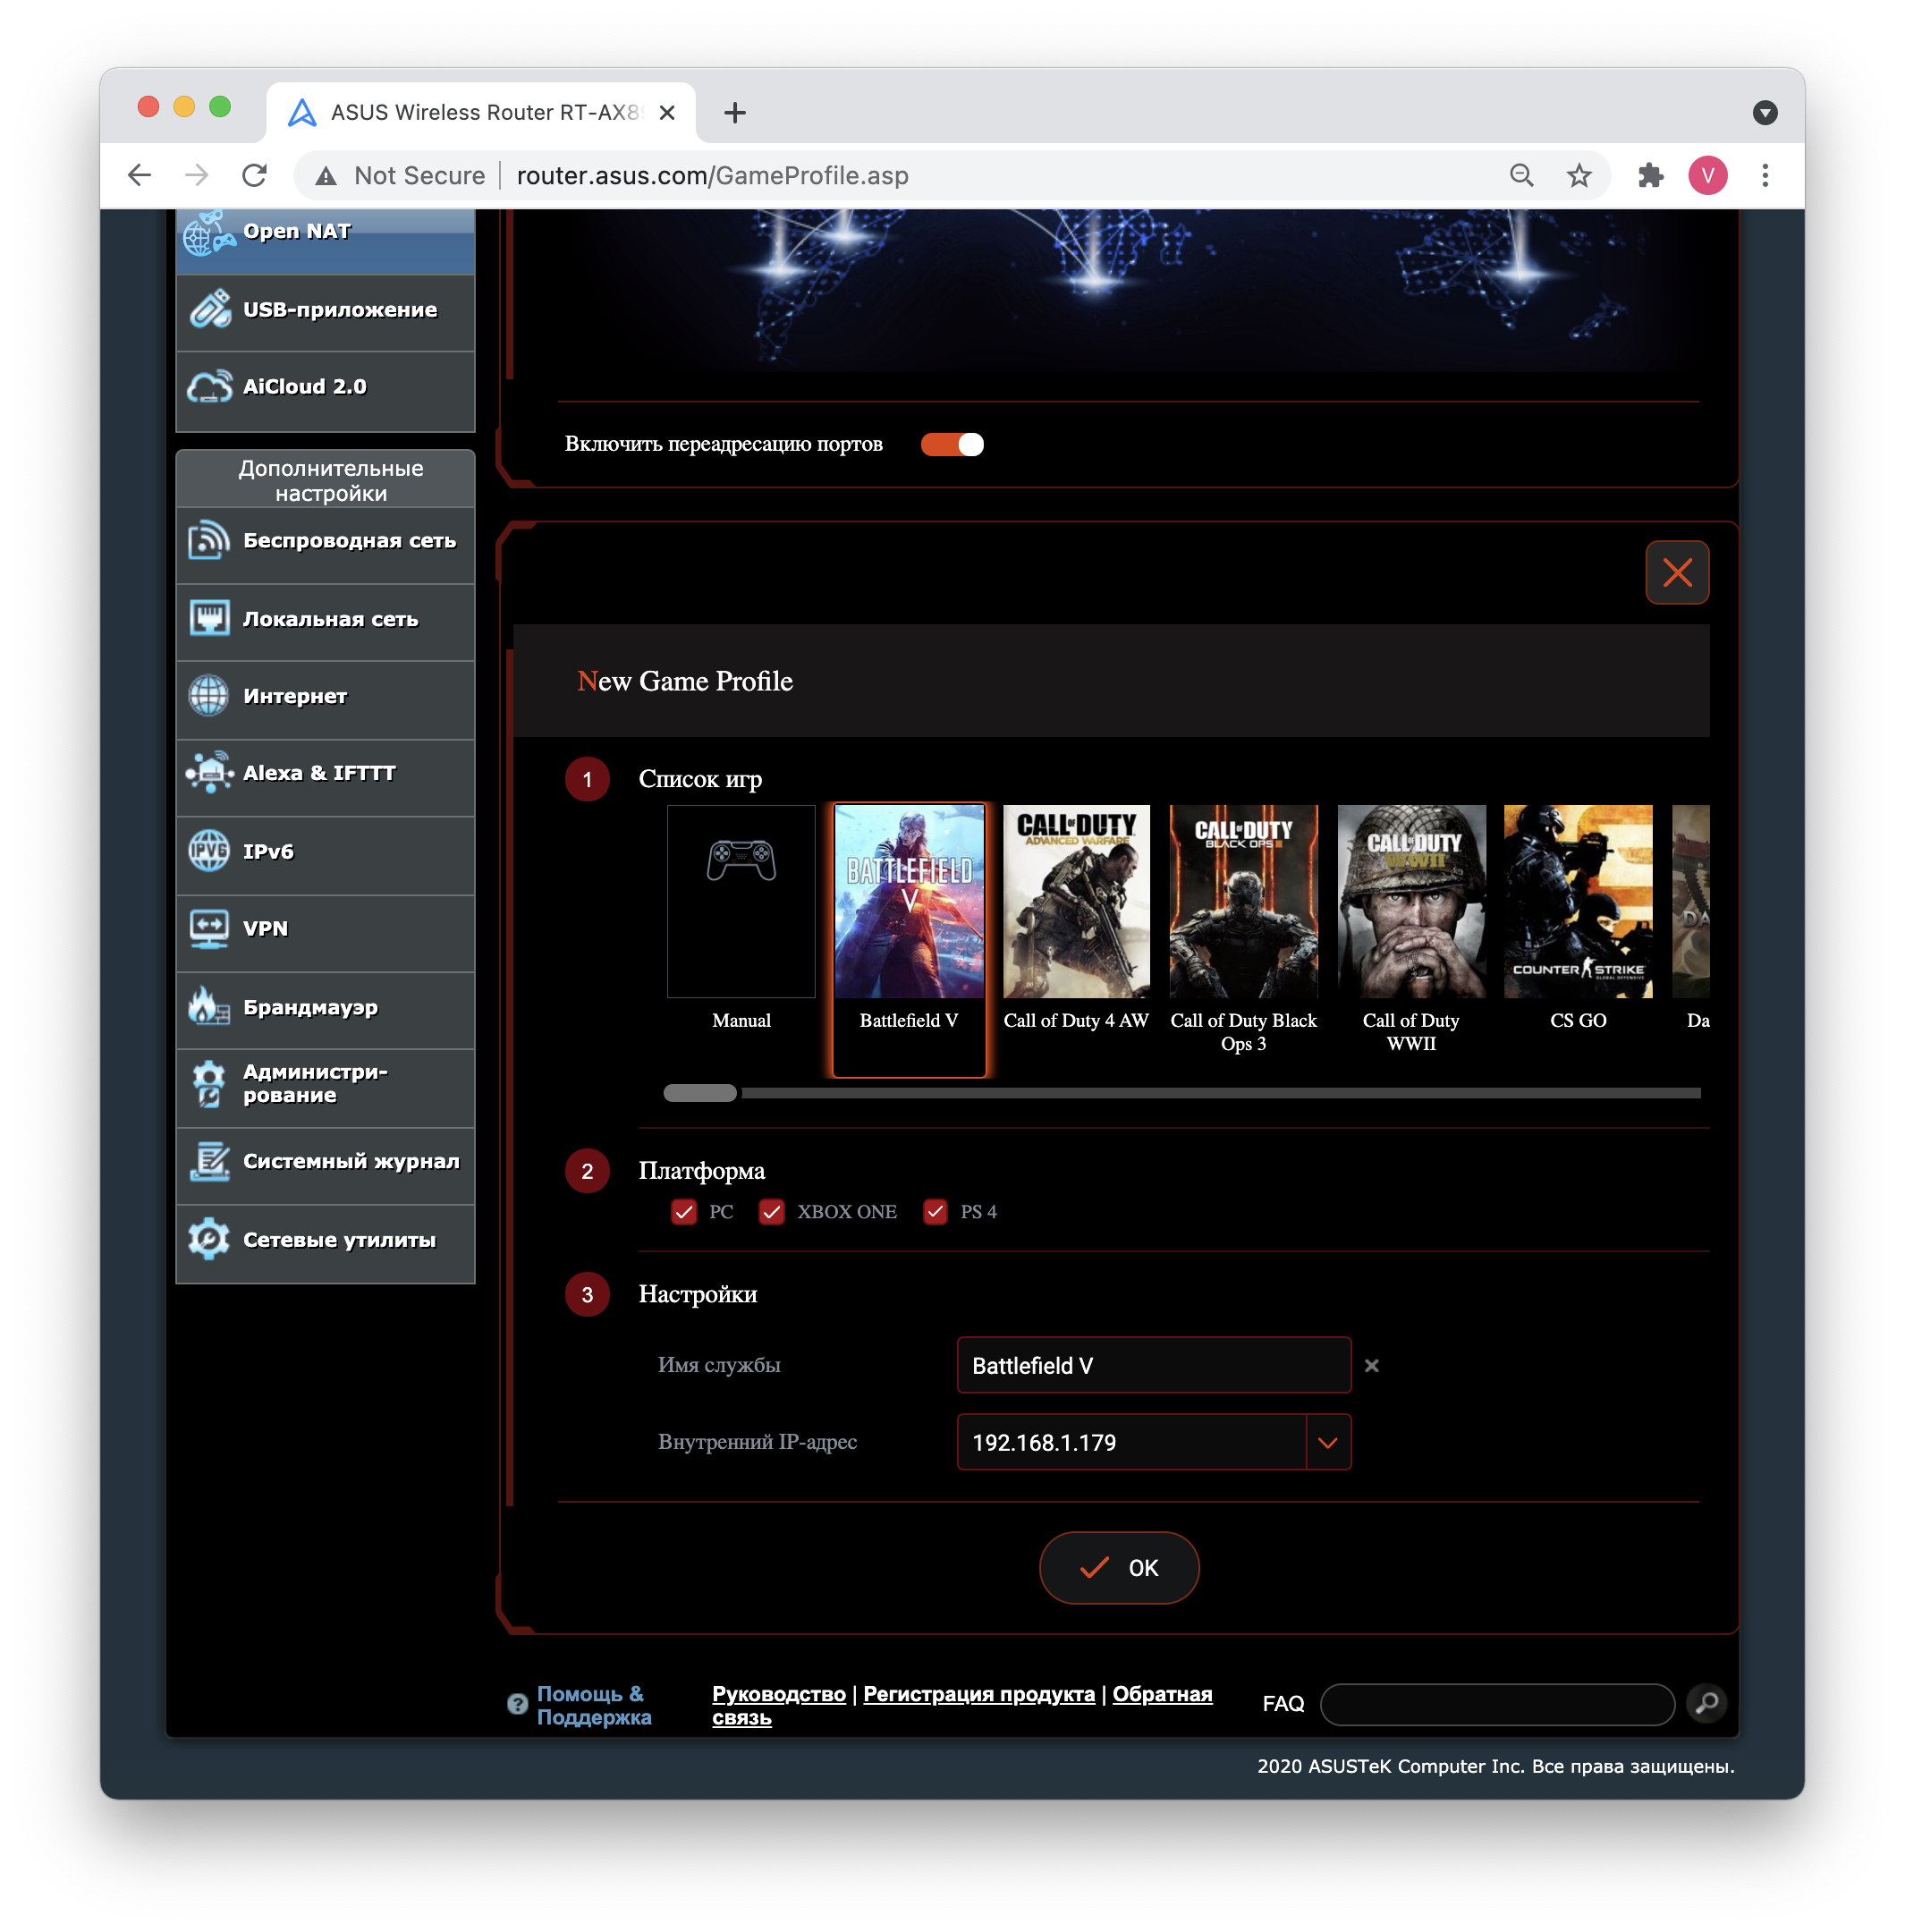This screenshot has height=1932, width=1905.
Task: Open the USB-приложение icon in sidebar
Action: (210, 310)
